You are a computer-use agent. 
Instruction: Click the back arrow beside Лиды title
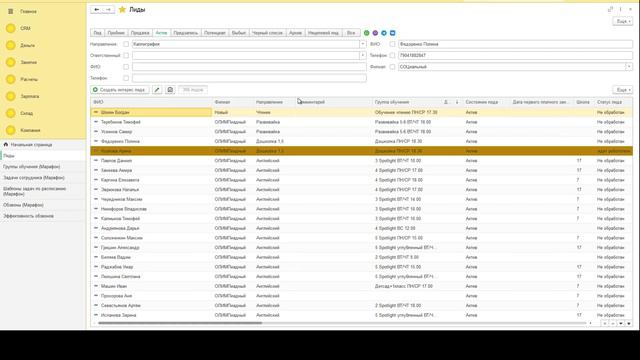(96, 9)
